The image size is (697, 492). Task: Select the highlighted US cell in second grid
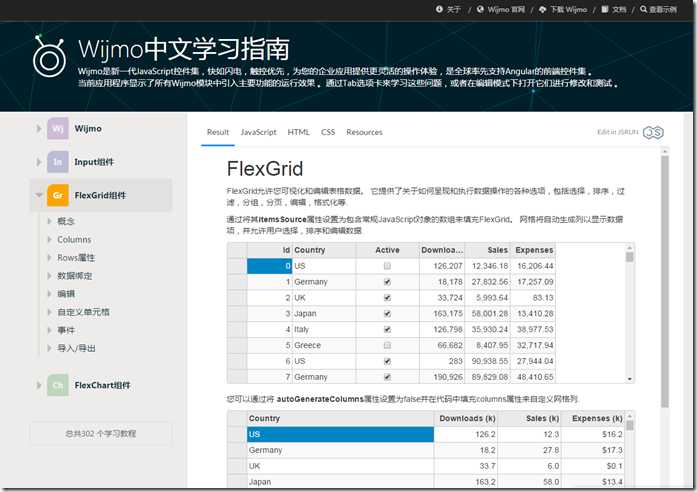pyautogui.click(x=340, y=434)
